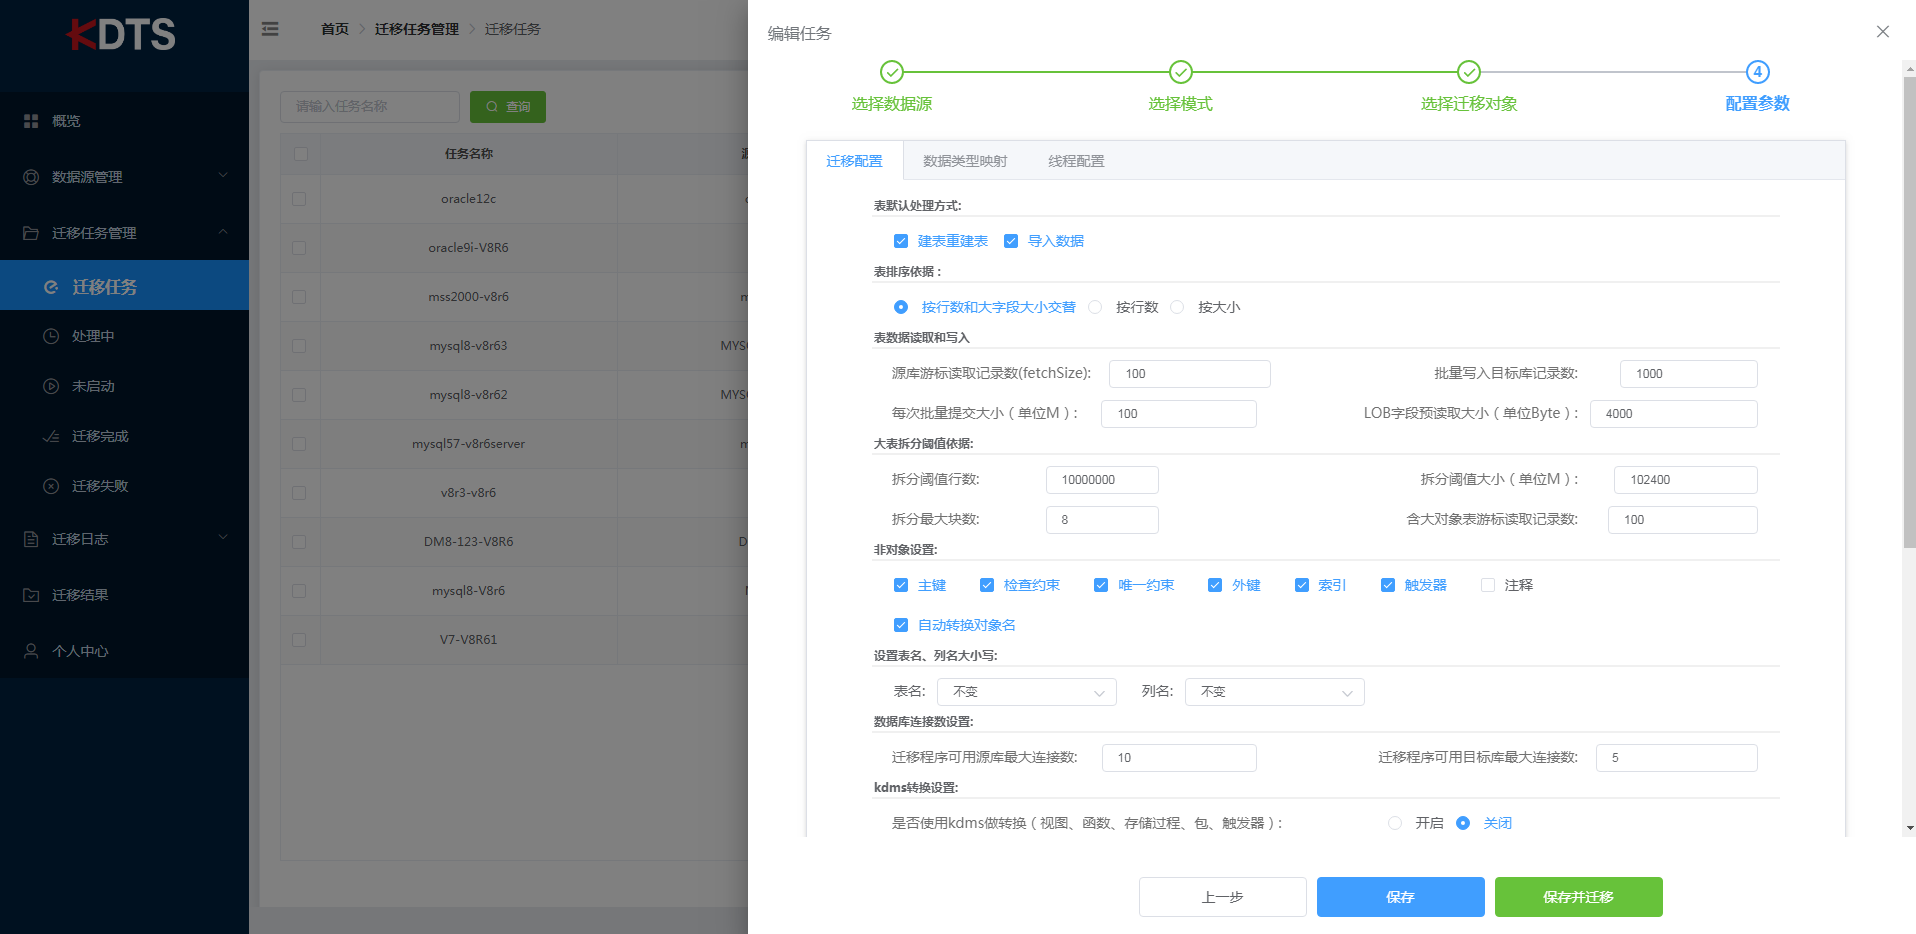The width and height of the screenshot is (1916, 934).
Task: Open 迁移任务 in the sidebar
Action: tap(124, 286)
